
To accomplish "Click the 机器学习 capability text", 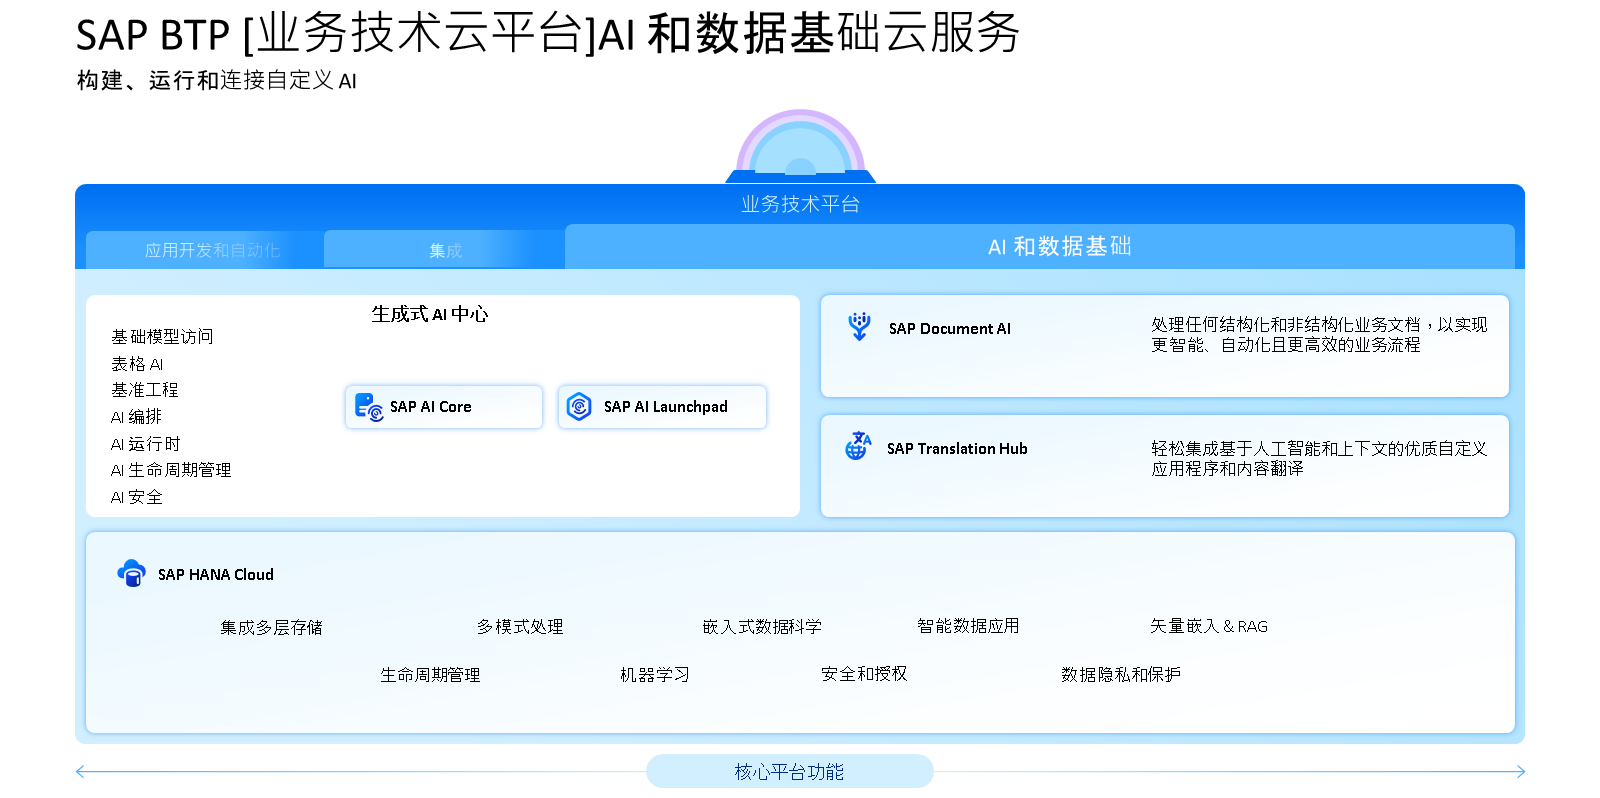I will coord(655,675).
